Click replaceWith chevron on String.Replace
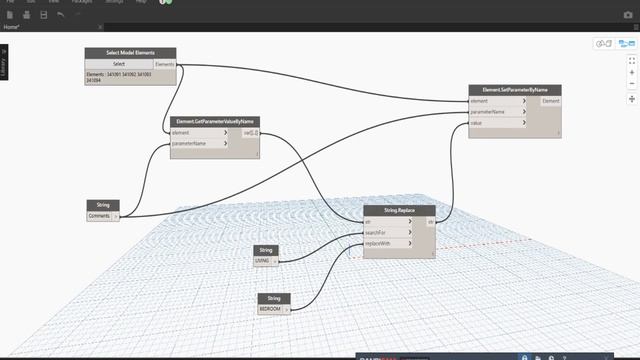 [x=410, y=243]
